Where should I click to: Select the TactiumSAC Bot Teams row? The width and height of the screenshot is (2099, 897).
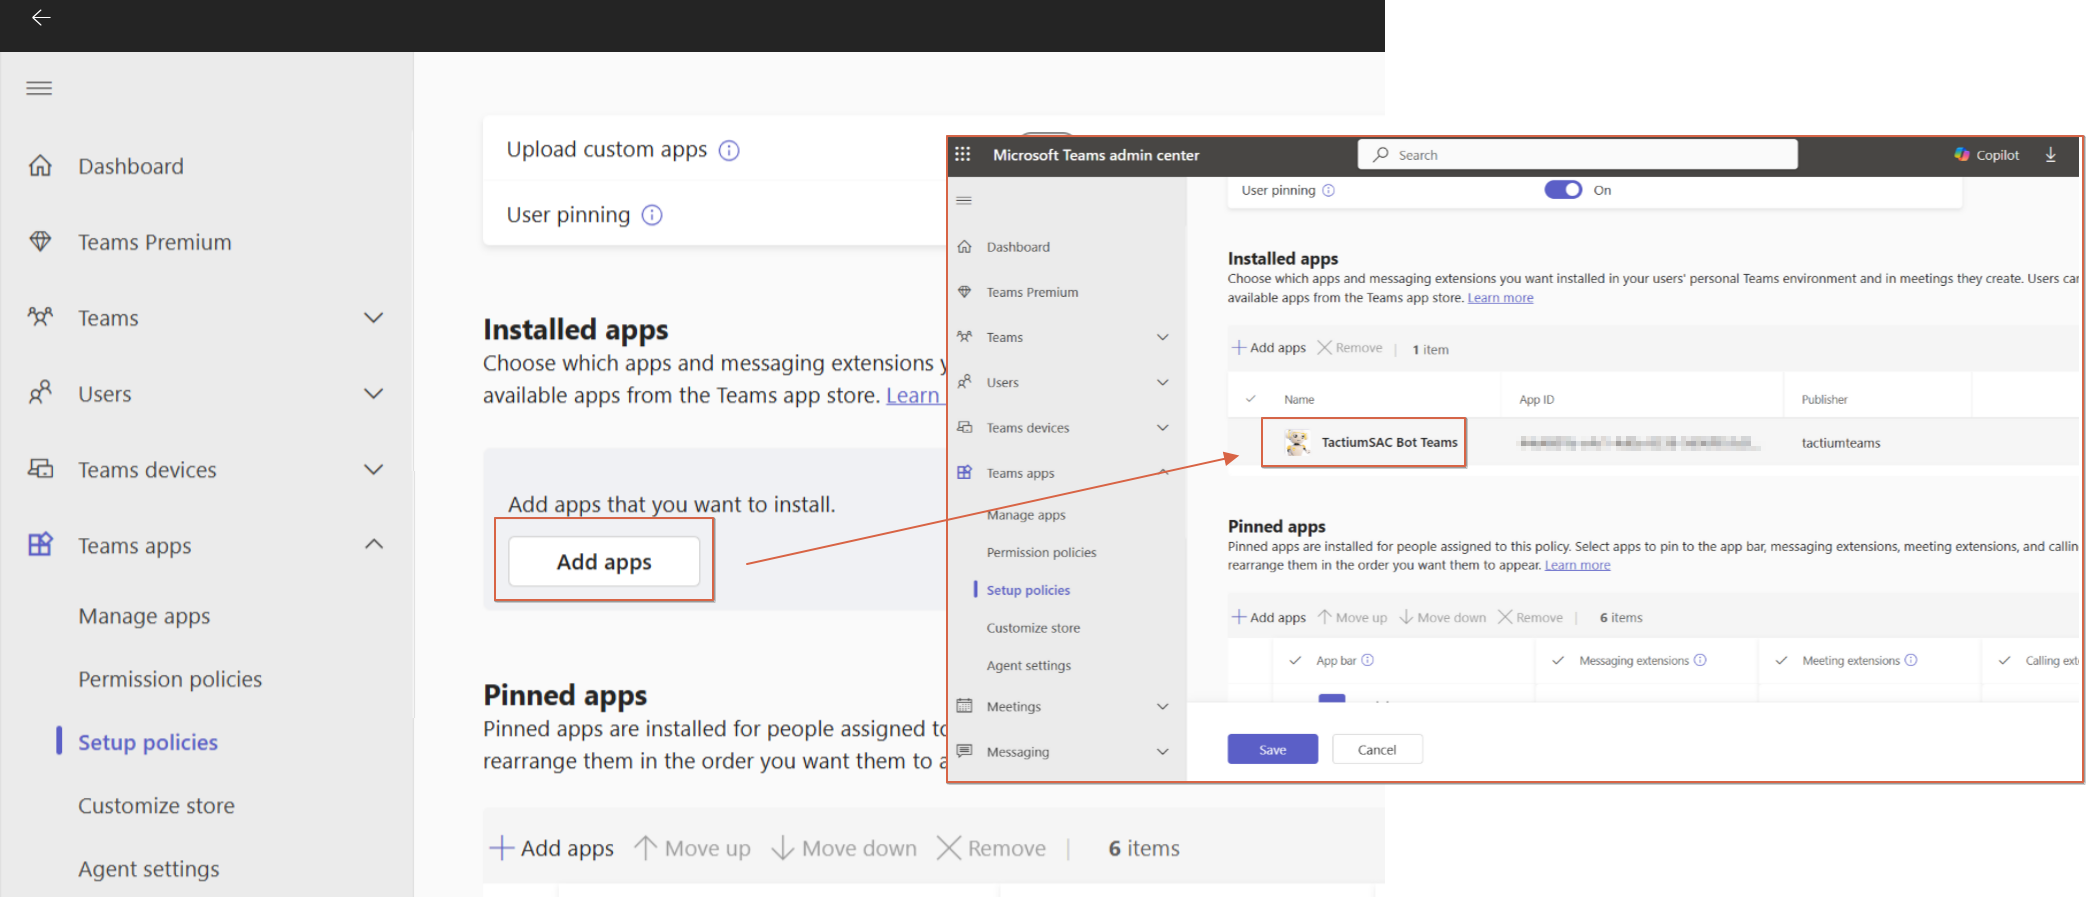tap(1388, 442)
